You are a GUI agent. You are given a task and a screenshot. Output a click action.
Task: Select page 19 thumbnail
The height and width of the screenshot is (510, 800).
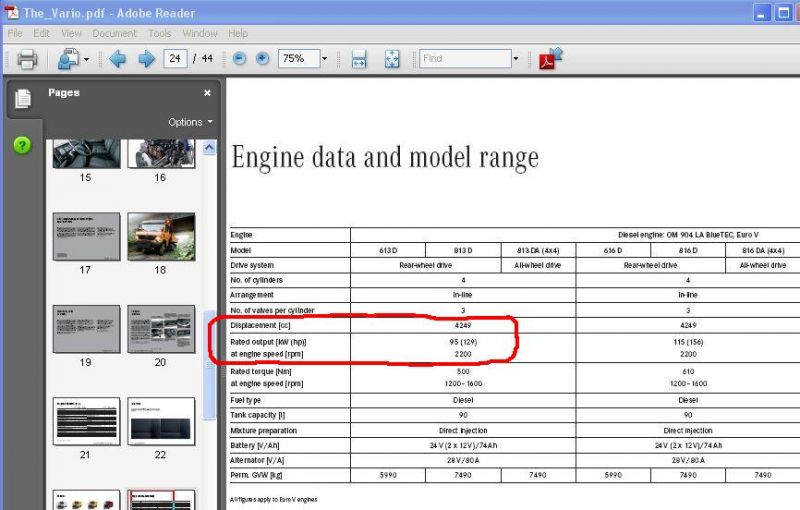coord(86,329)
